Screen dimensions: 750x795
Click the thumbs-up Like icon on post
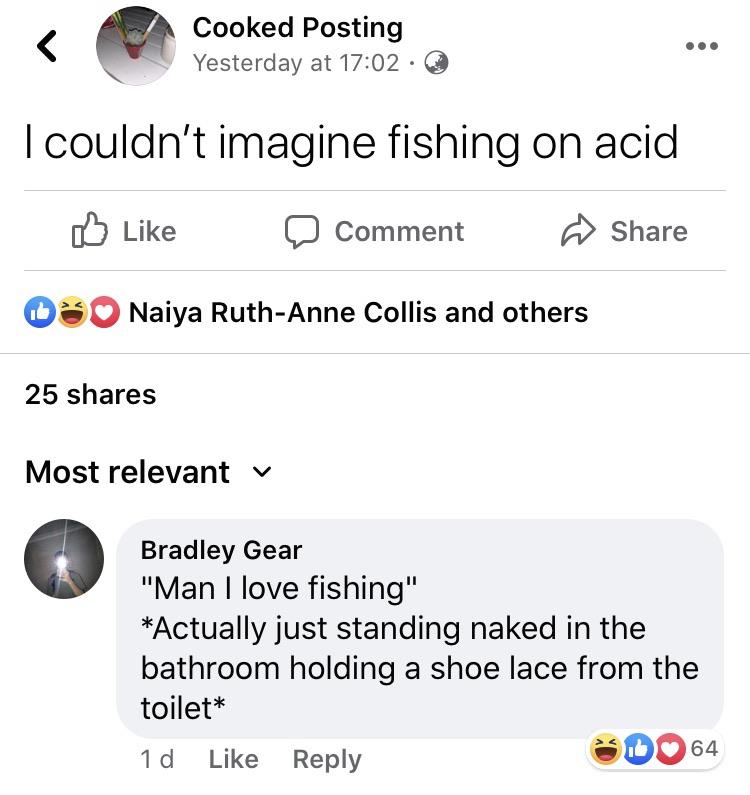[x=88, y=231]
